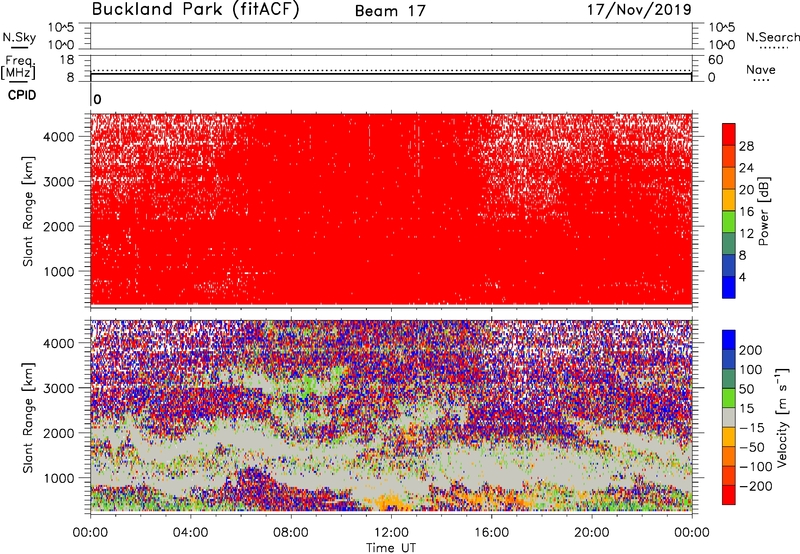The height and width of the screenshot is (554, 800).
Task: Select the CPID value "0"
Action: point(97,99)
